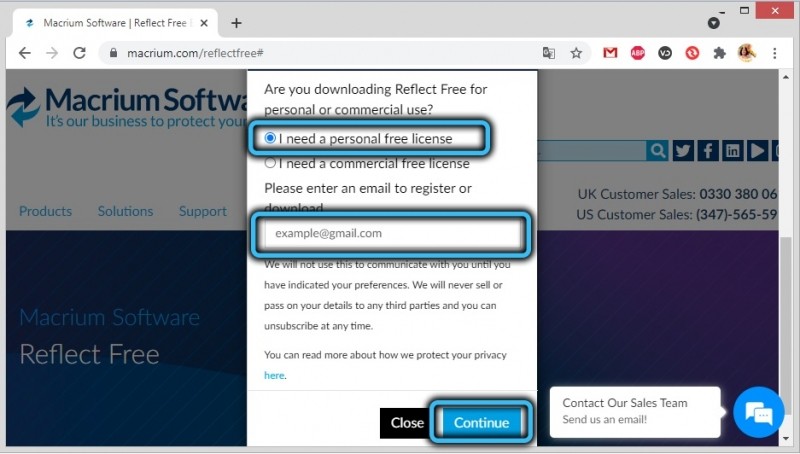The height and width of the screenshot is (454, 800).
Task: Click the Close button in the dialog
Action: point(407,423)
